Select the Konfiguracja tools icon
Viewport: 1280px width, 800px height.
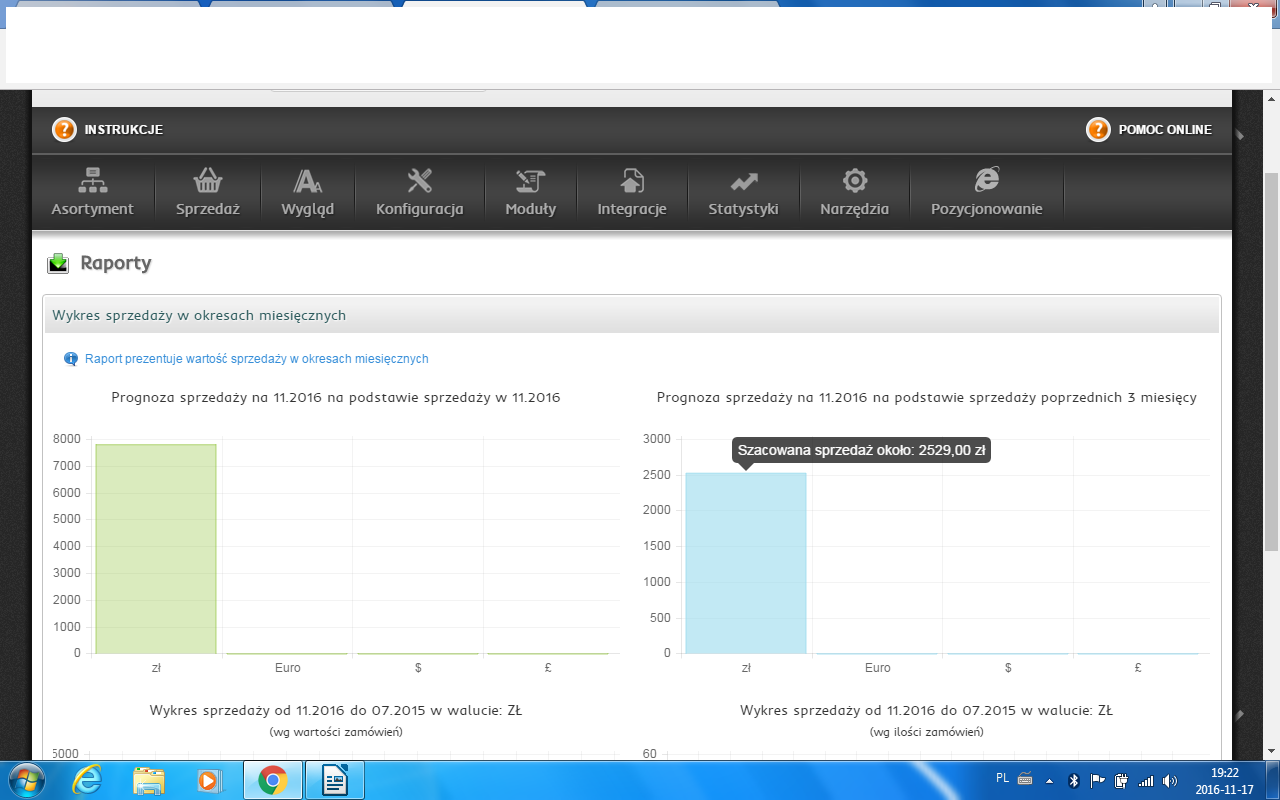click(419, 181)
